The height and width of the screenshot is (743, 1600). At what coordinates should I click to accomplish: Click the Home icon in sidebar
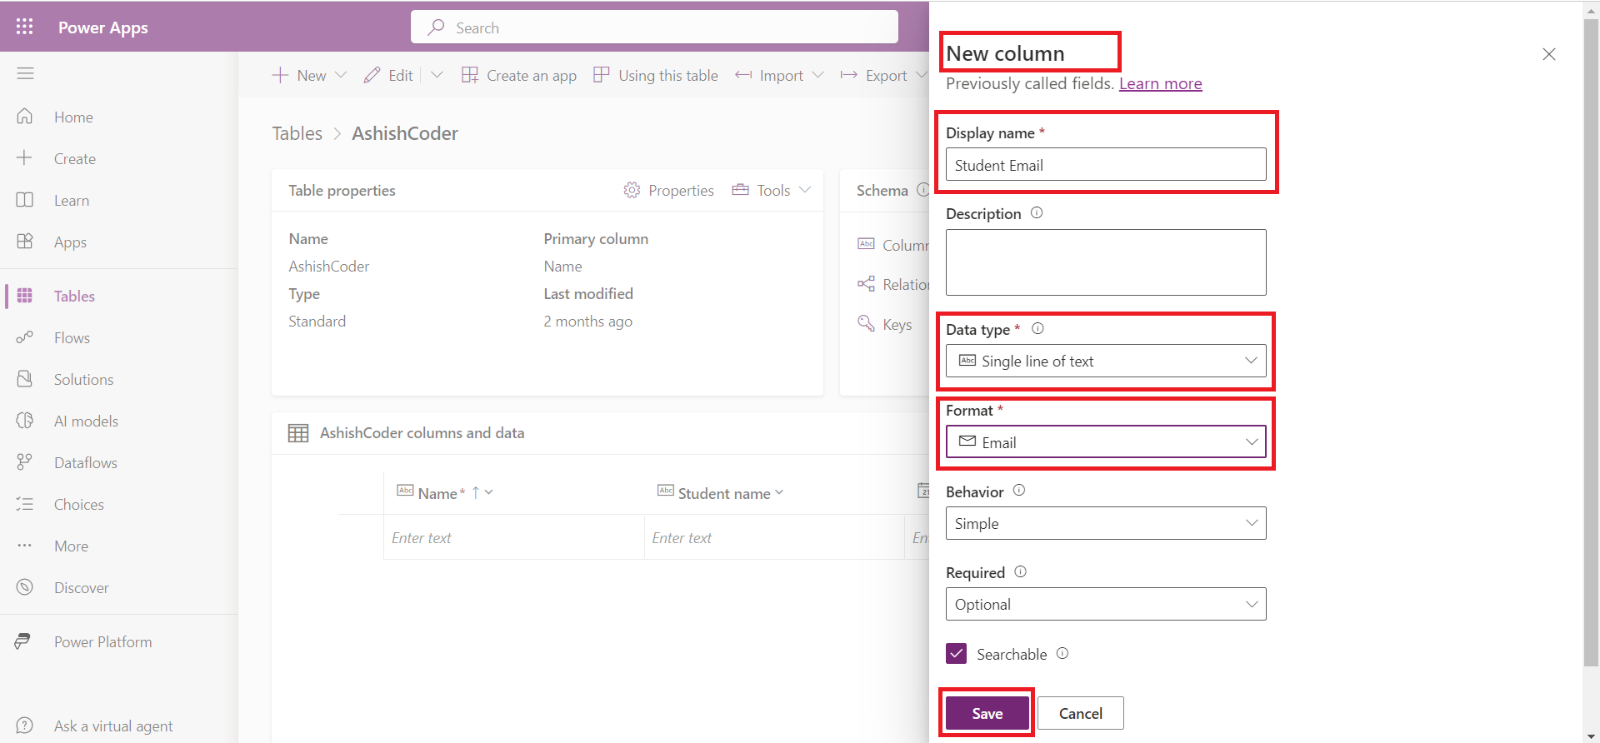(x=25, y=117)
